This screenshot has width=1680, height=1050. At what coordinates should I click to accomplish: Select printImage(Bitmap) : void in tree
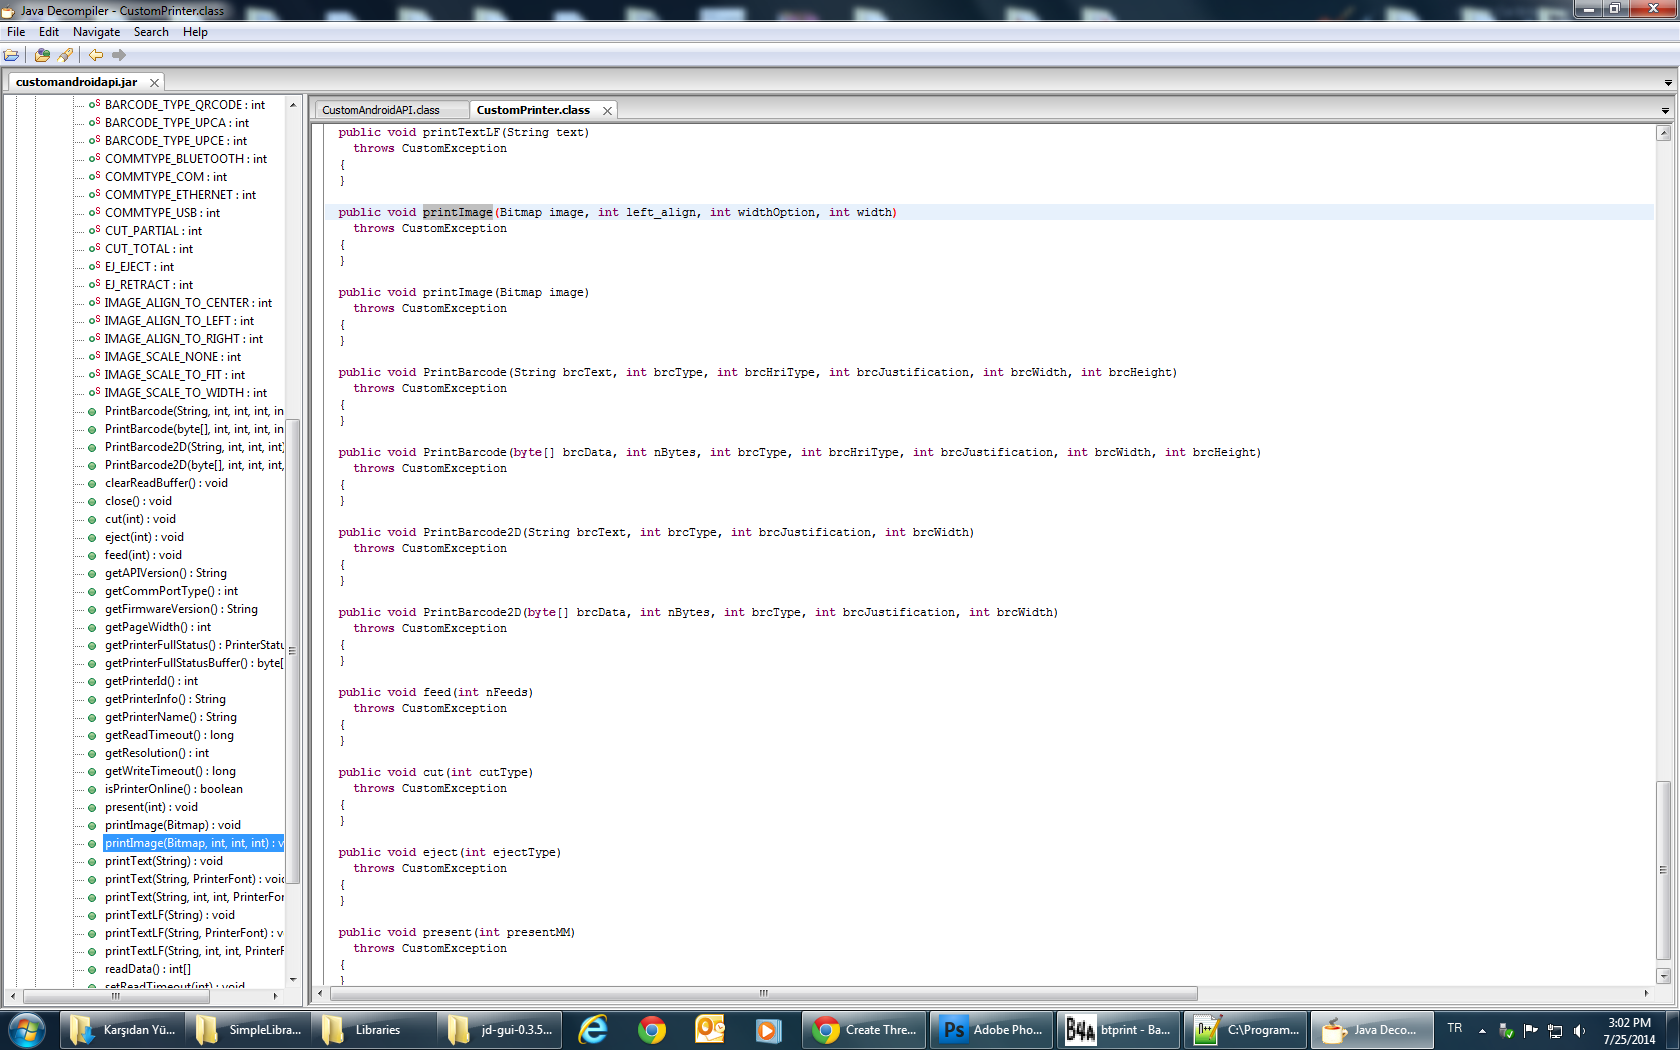173,825
